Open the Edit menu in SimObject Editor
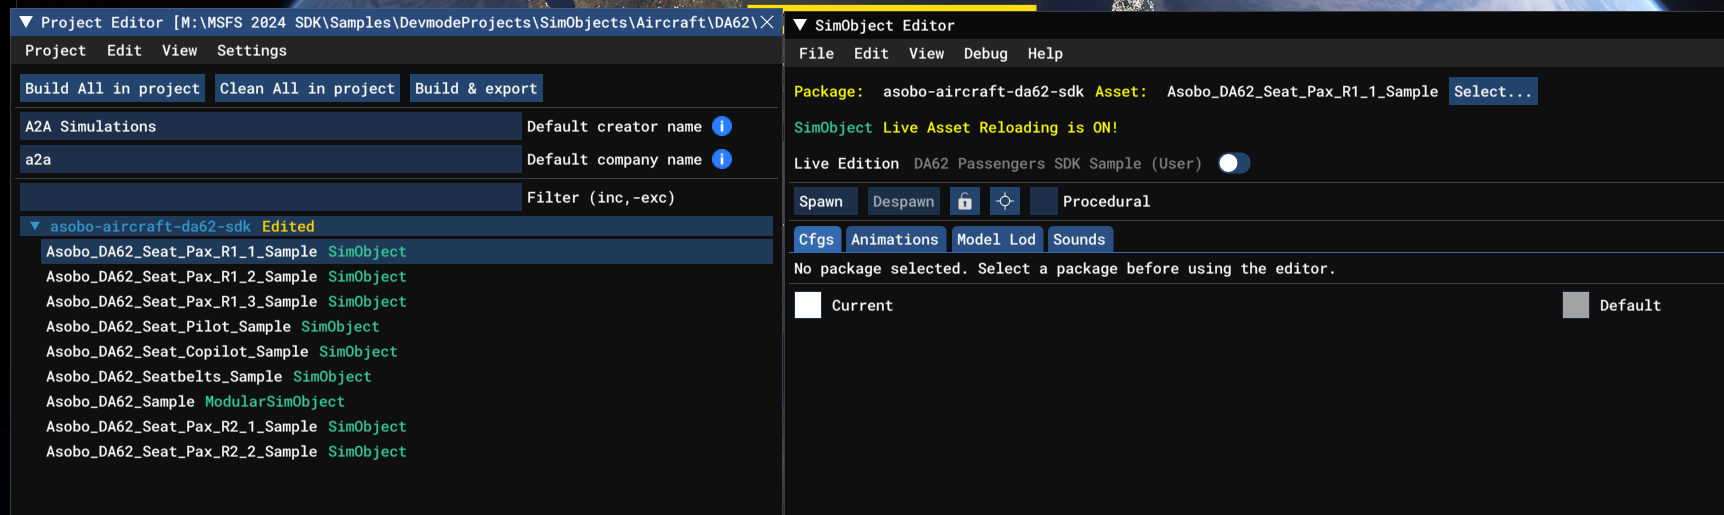Screen dimensions: 1724x515 pos(871,53)
